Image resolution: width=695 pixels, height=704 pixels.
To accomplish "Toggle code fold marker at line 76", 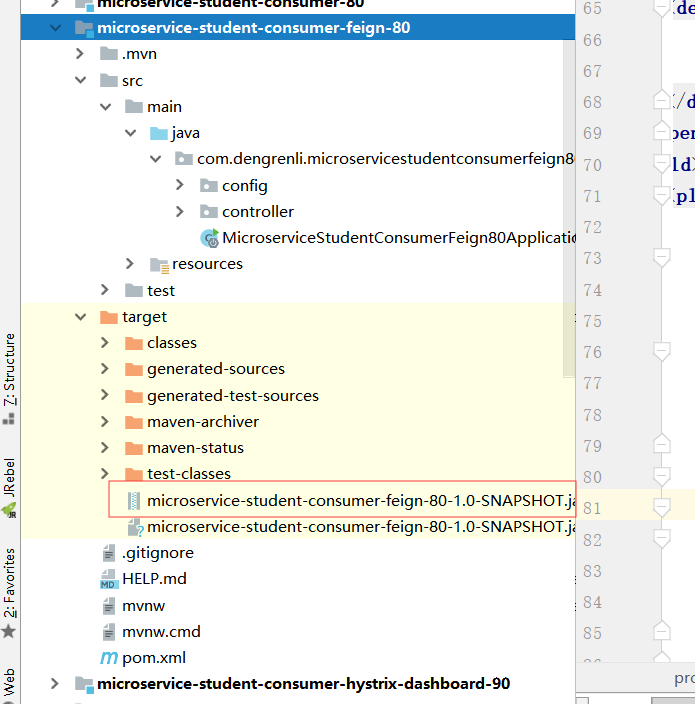I will pyautogui.click(x=661, y=351).
